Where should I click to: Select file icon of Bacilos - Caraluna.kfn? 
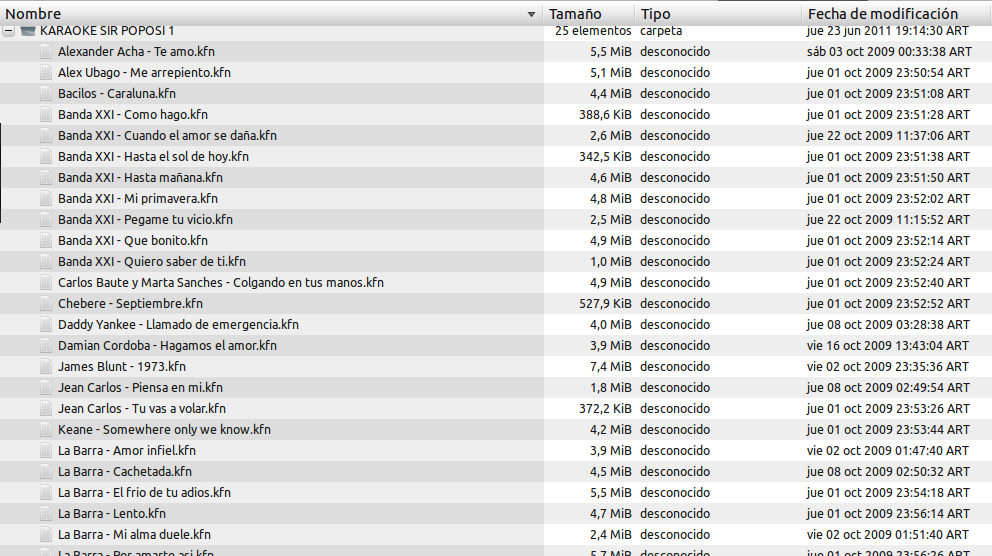pyautogui.click(x=46, y=94)
